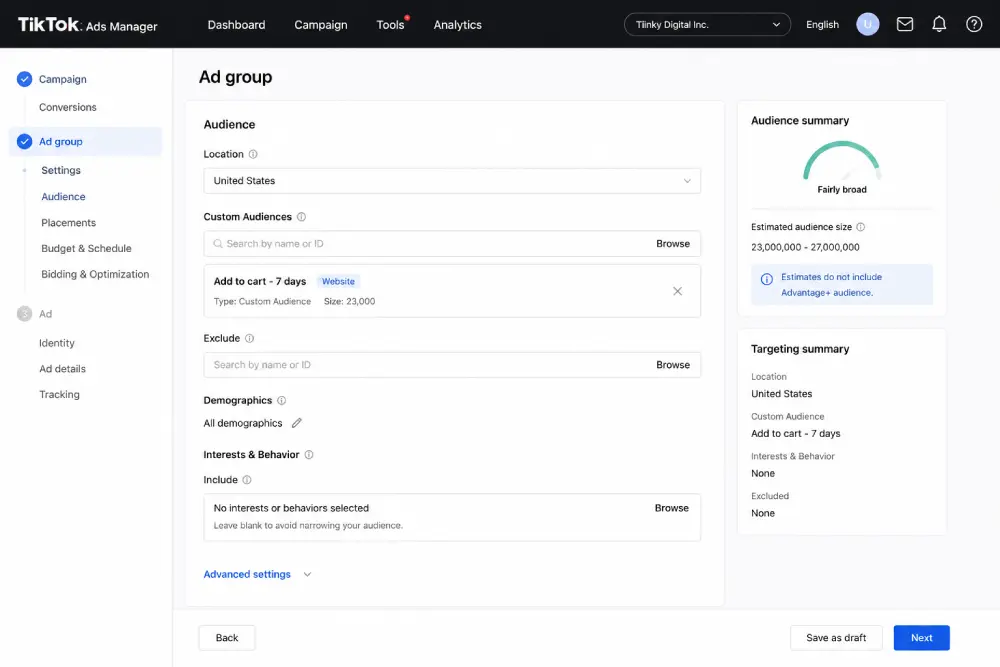This screenshot has height=667, width=1000.
Task: Click Save as draft
Action: pyautogui.click(x=835, y=638)
